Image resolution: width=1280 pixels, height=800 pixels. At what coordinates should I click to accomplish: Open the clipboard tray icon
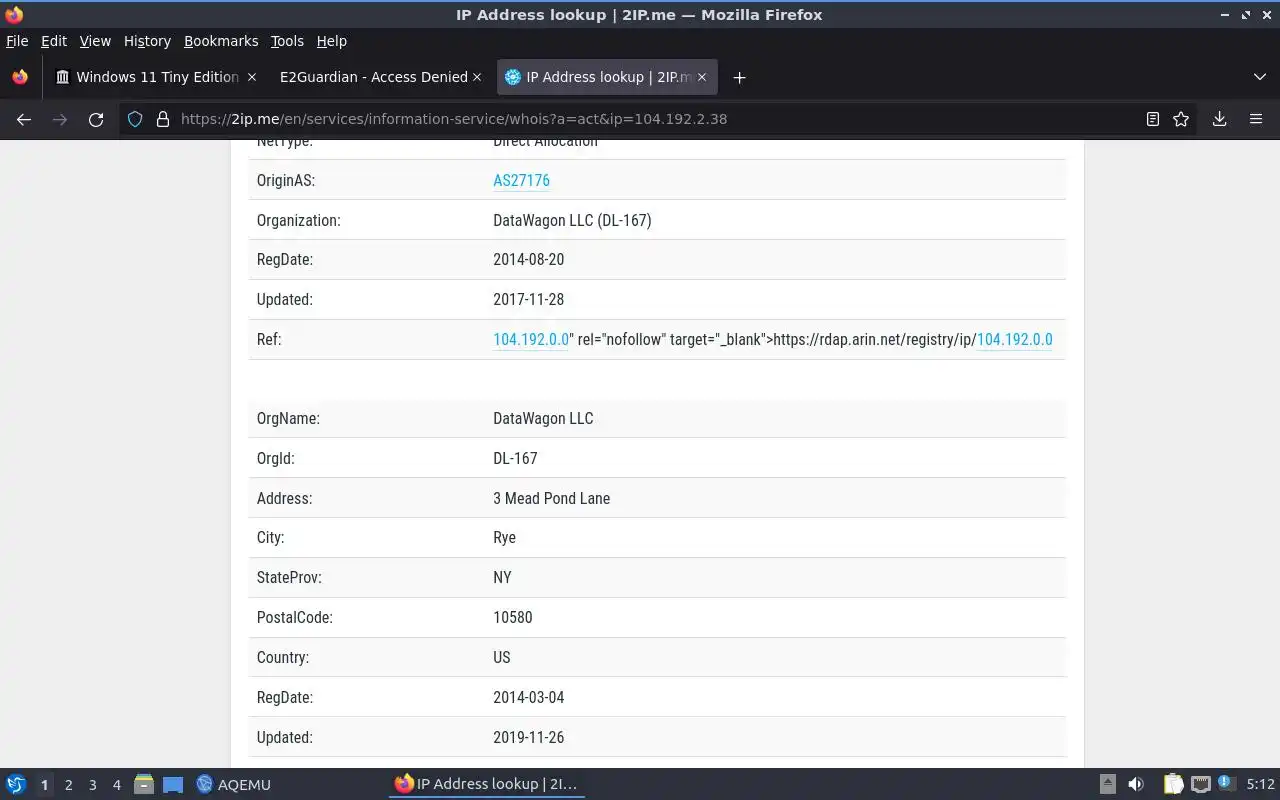(1174, 784)
